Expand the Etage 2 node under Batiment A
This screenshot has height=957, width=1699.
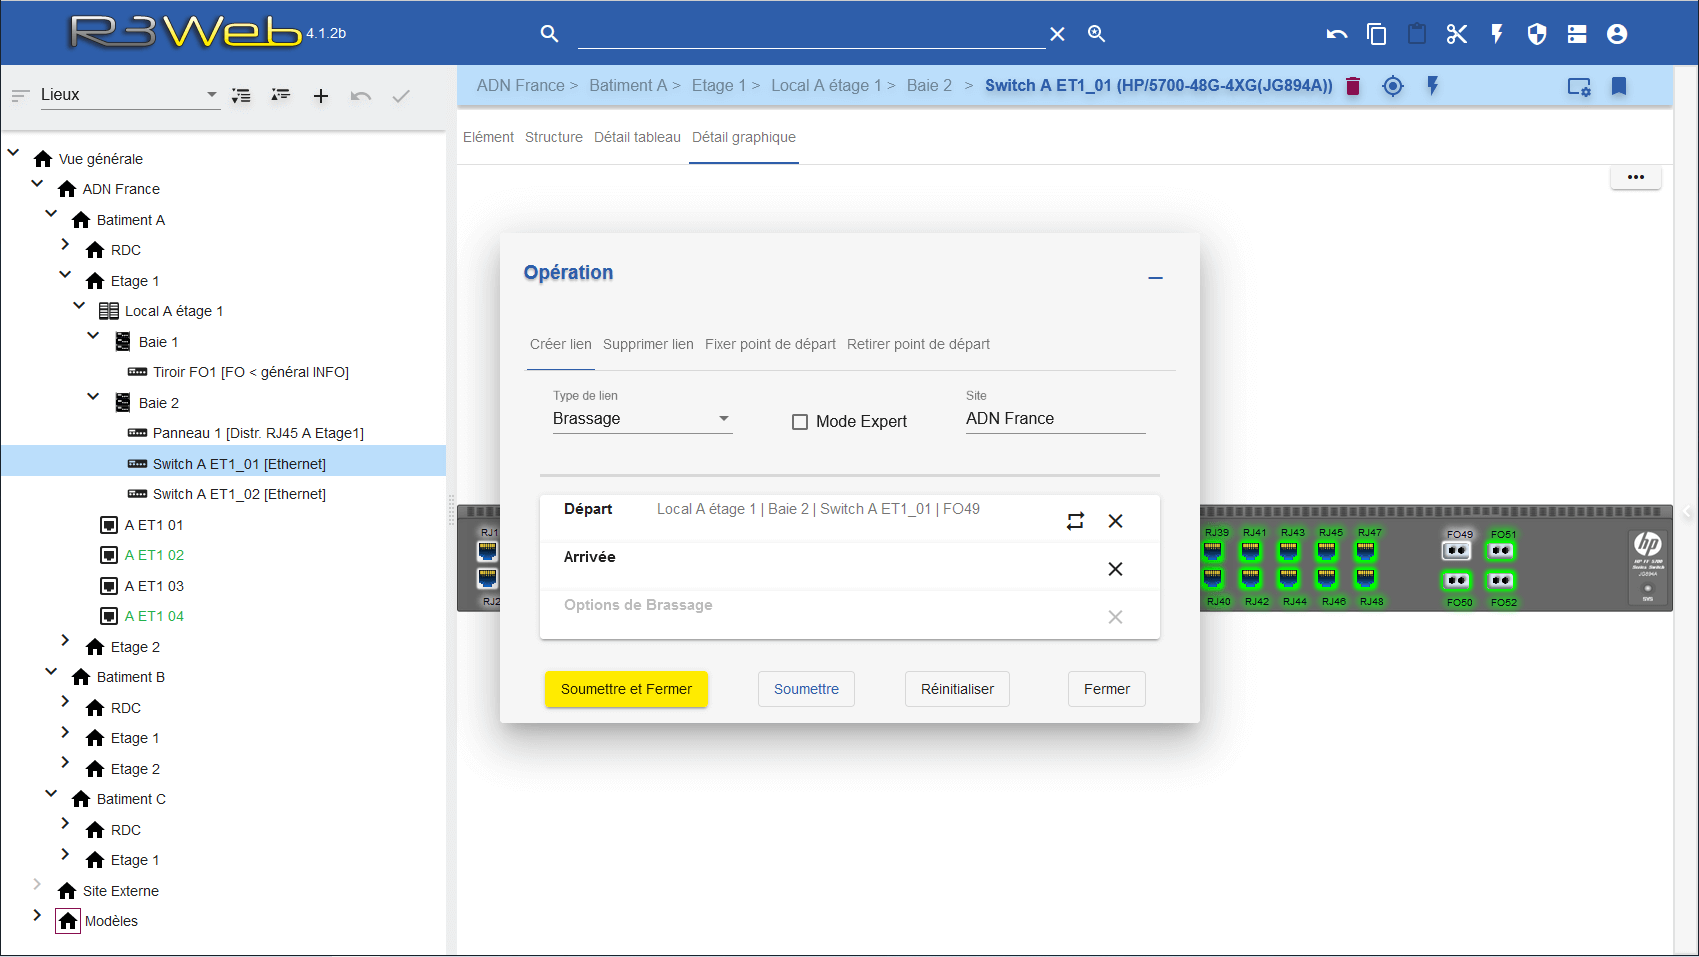(65, 641)
